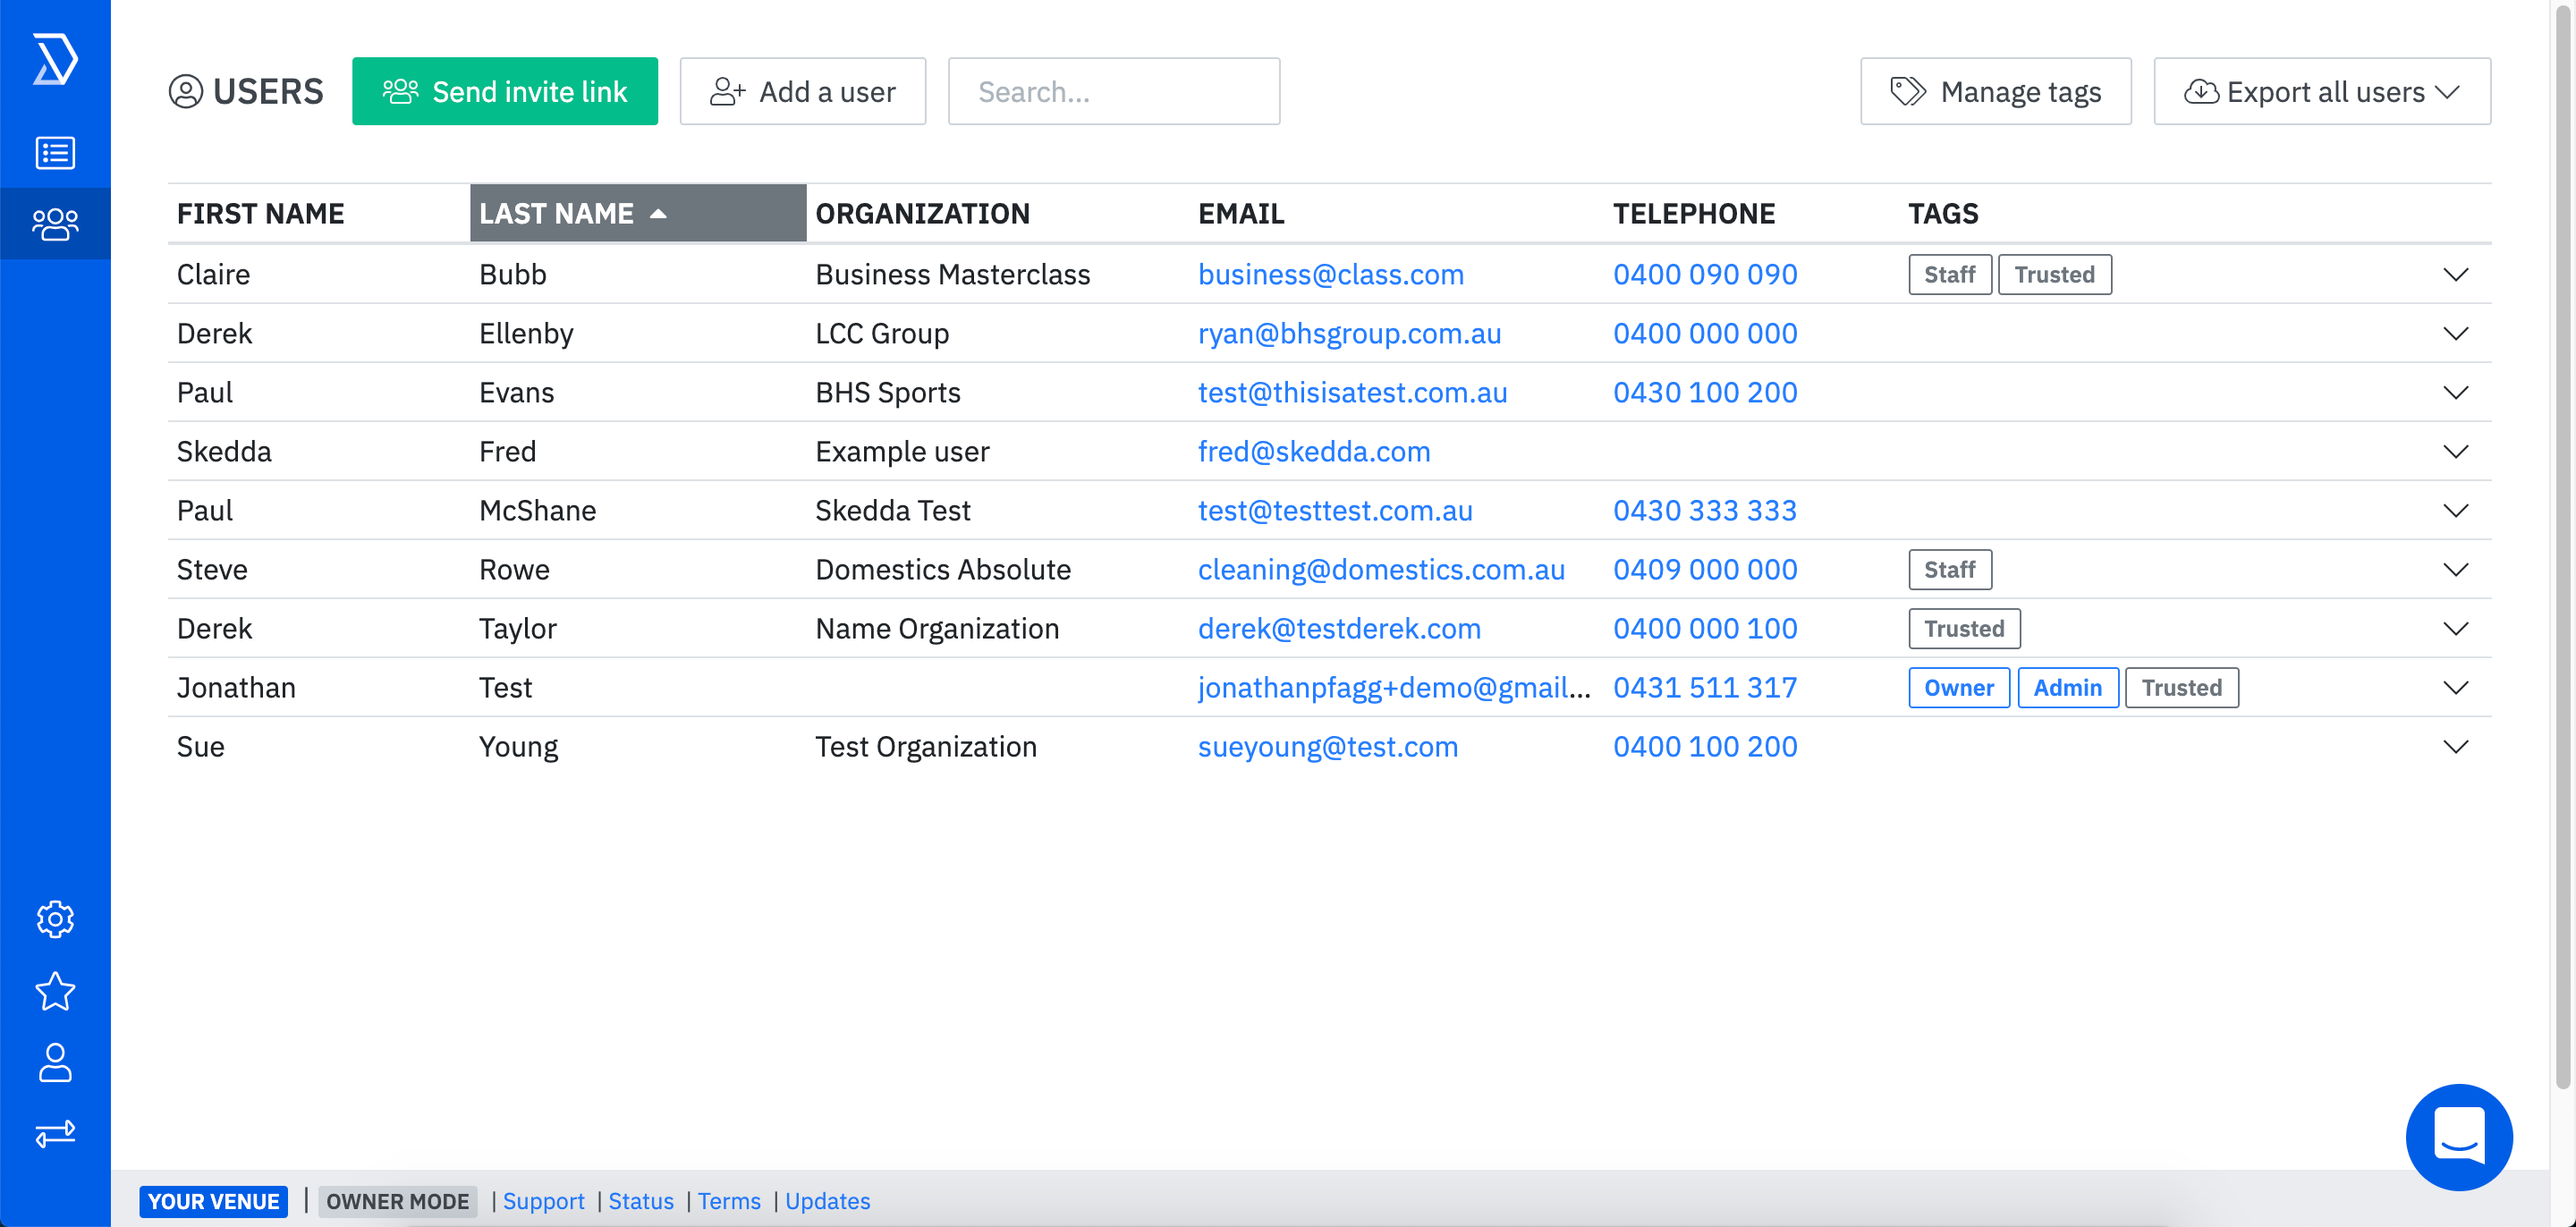
Task: Sort by Tags column header
Action: pyautogui.click(x=1943, y=213)
